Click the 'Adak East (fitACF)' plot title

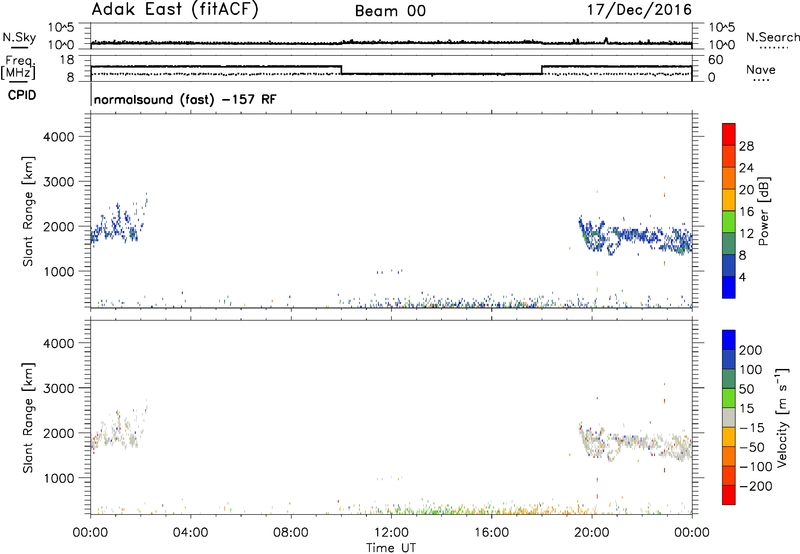pyautogui.click(x=175, y=10)
